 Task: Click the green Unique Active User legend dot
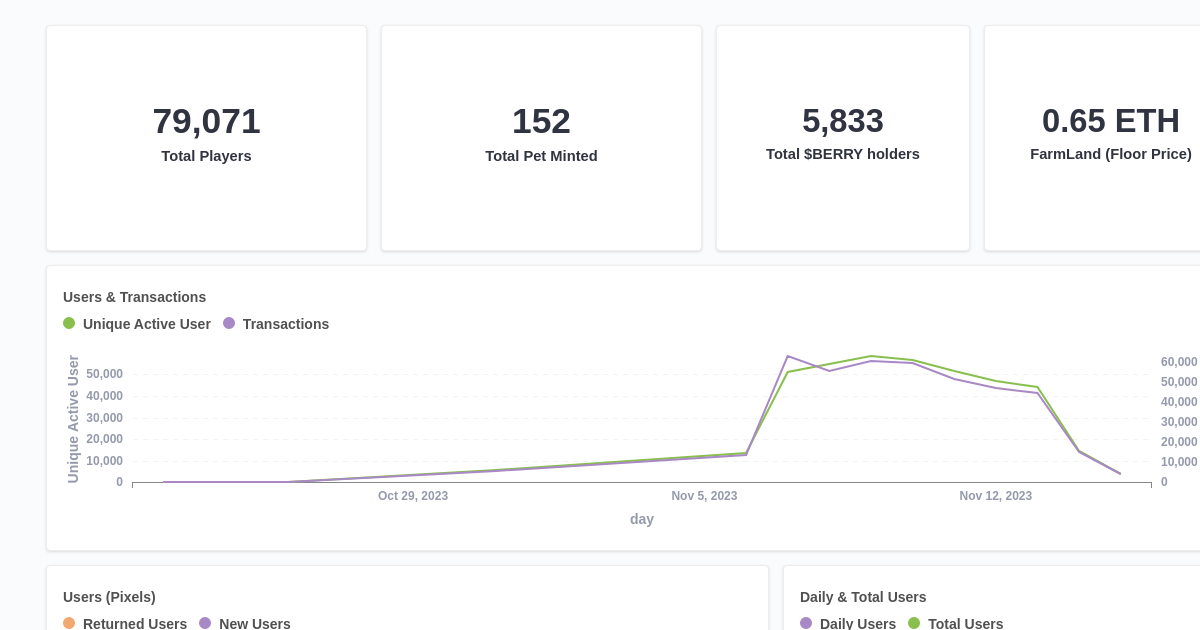click(x=68, y=323)
